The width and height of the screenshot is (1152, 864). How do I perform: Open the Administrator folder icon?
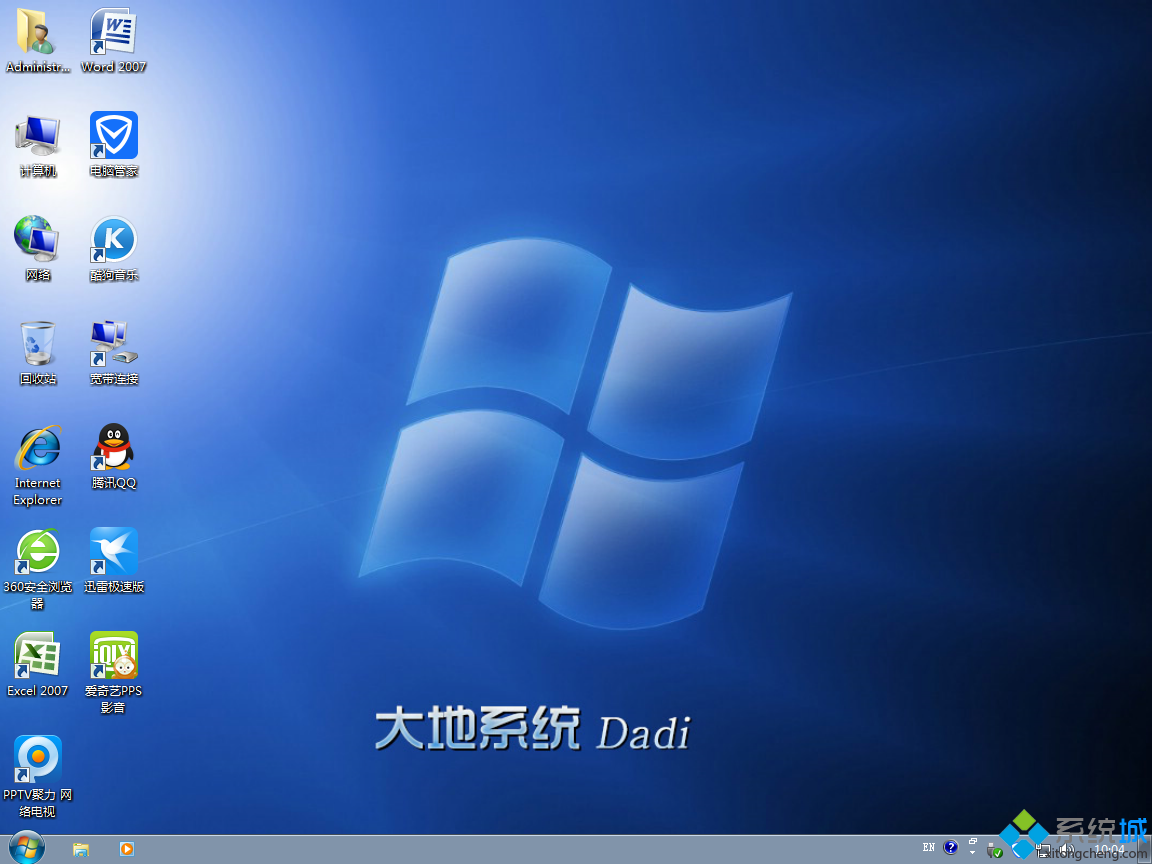point(37,40)
